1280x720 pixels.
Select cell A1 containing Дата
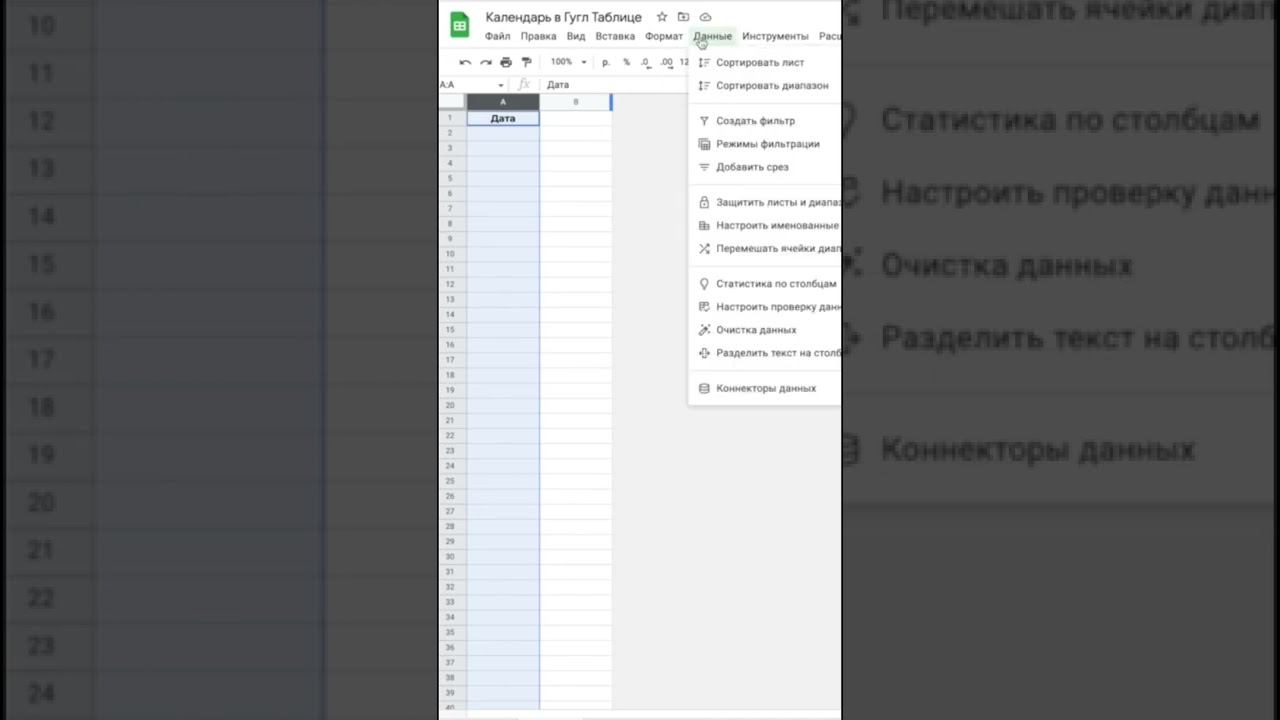tap(503, 118)
